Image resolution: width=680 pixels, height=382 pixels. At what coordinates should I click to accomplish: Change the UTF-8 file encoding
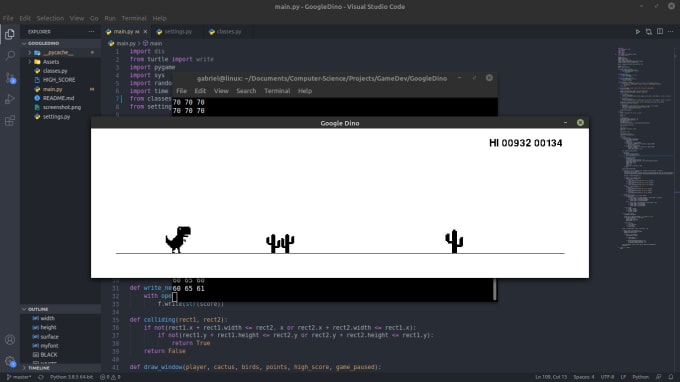pos(607,377)
